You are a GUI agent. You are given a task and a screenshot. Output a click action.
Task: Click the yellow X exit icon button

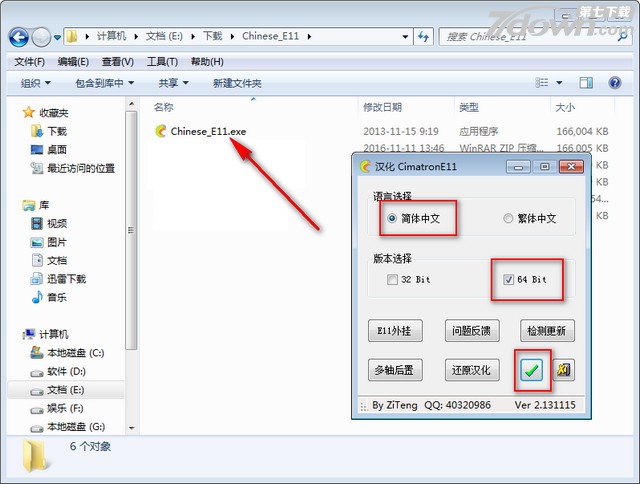click(564, 370)
